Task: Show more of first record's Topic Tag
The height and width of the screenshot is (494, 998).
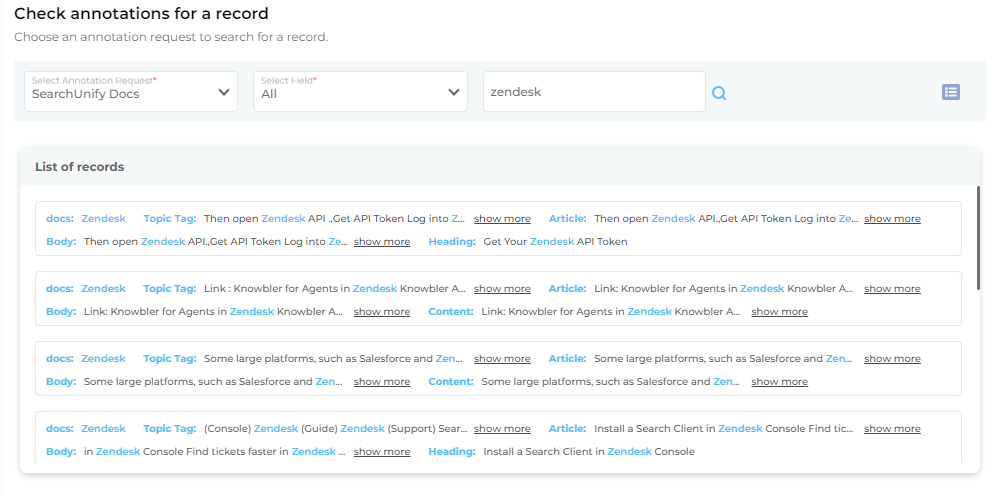Action: (502, 218)
